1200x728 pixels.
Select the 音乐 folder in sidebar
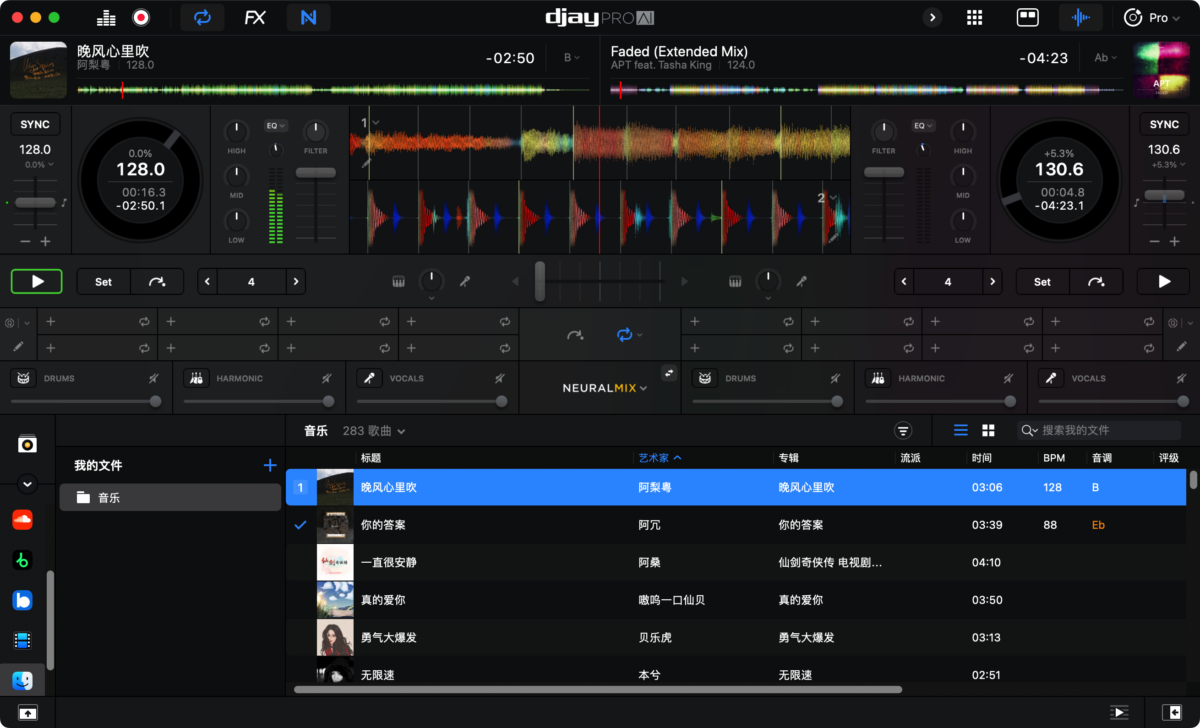click(170, 497)
